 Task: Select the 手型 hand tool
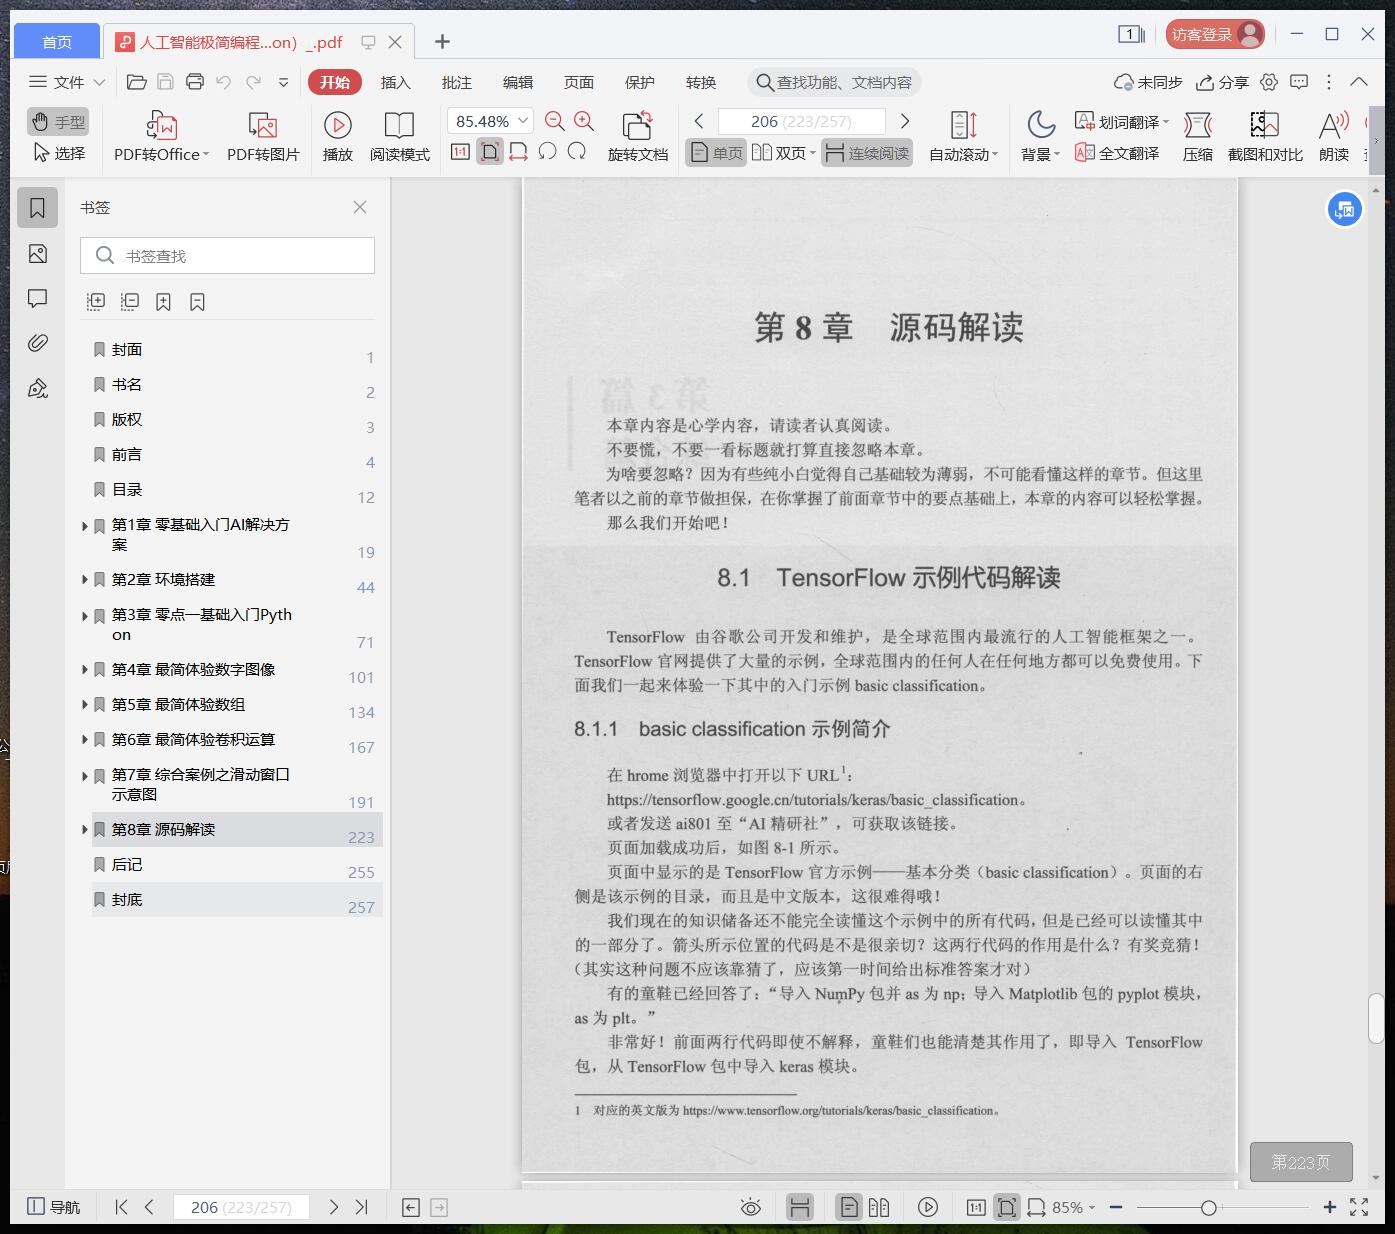click(x=58, y=122)
